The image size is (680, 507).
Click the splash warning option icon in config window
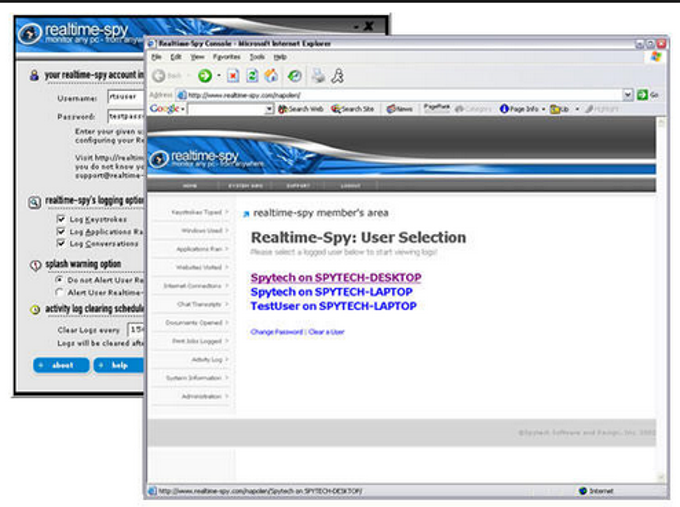(x=35, y=265)
